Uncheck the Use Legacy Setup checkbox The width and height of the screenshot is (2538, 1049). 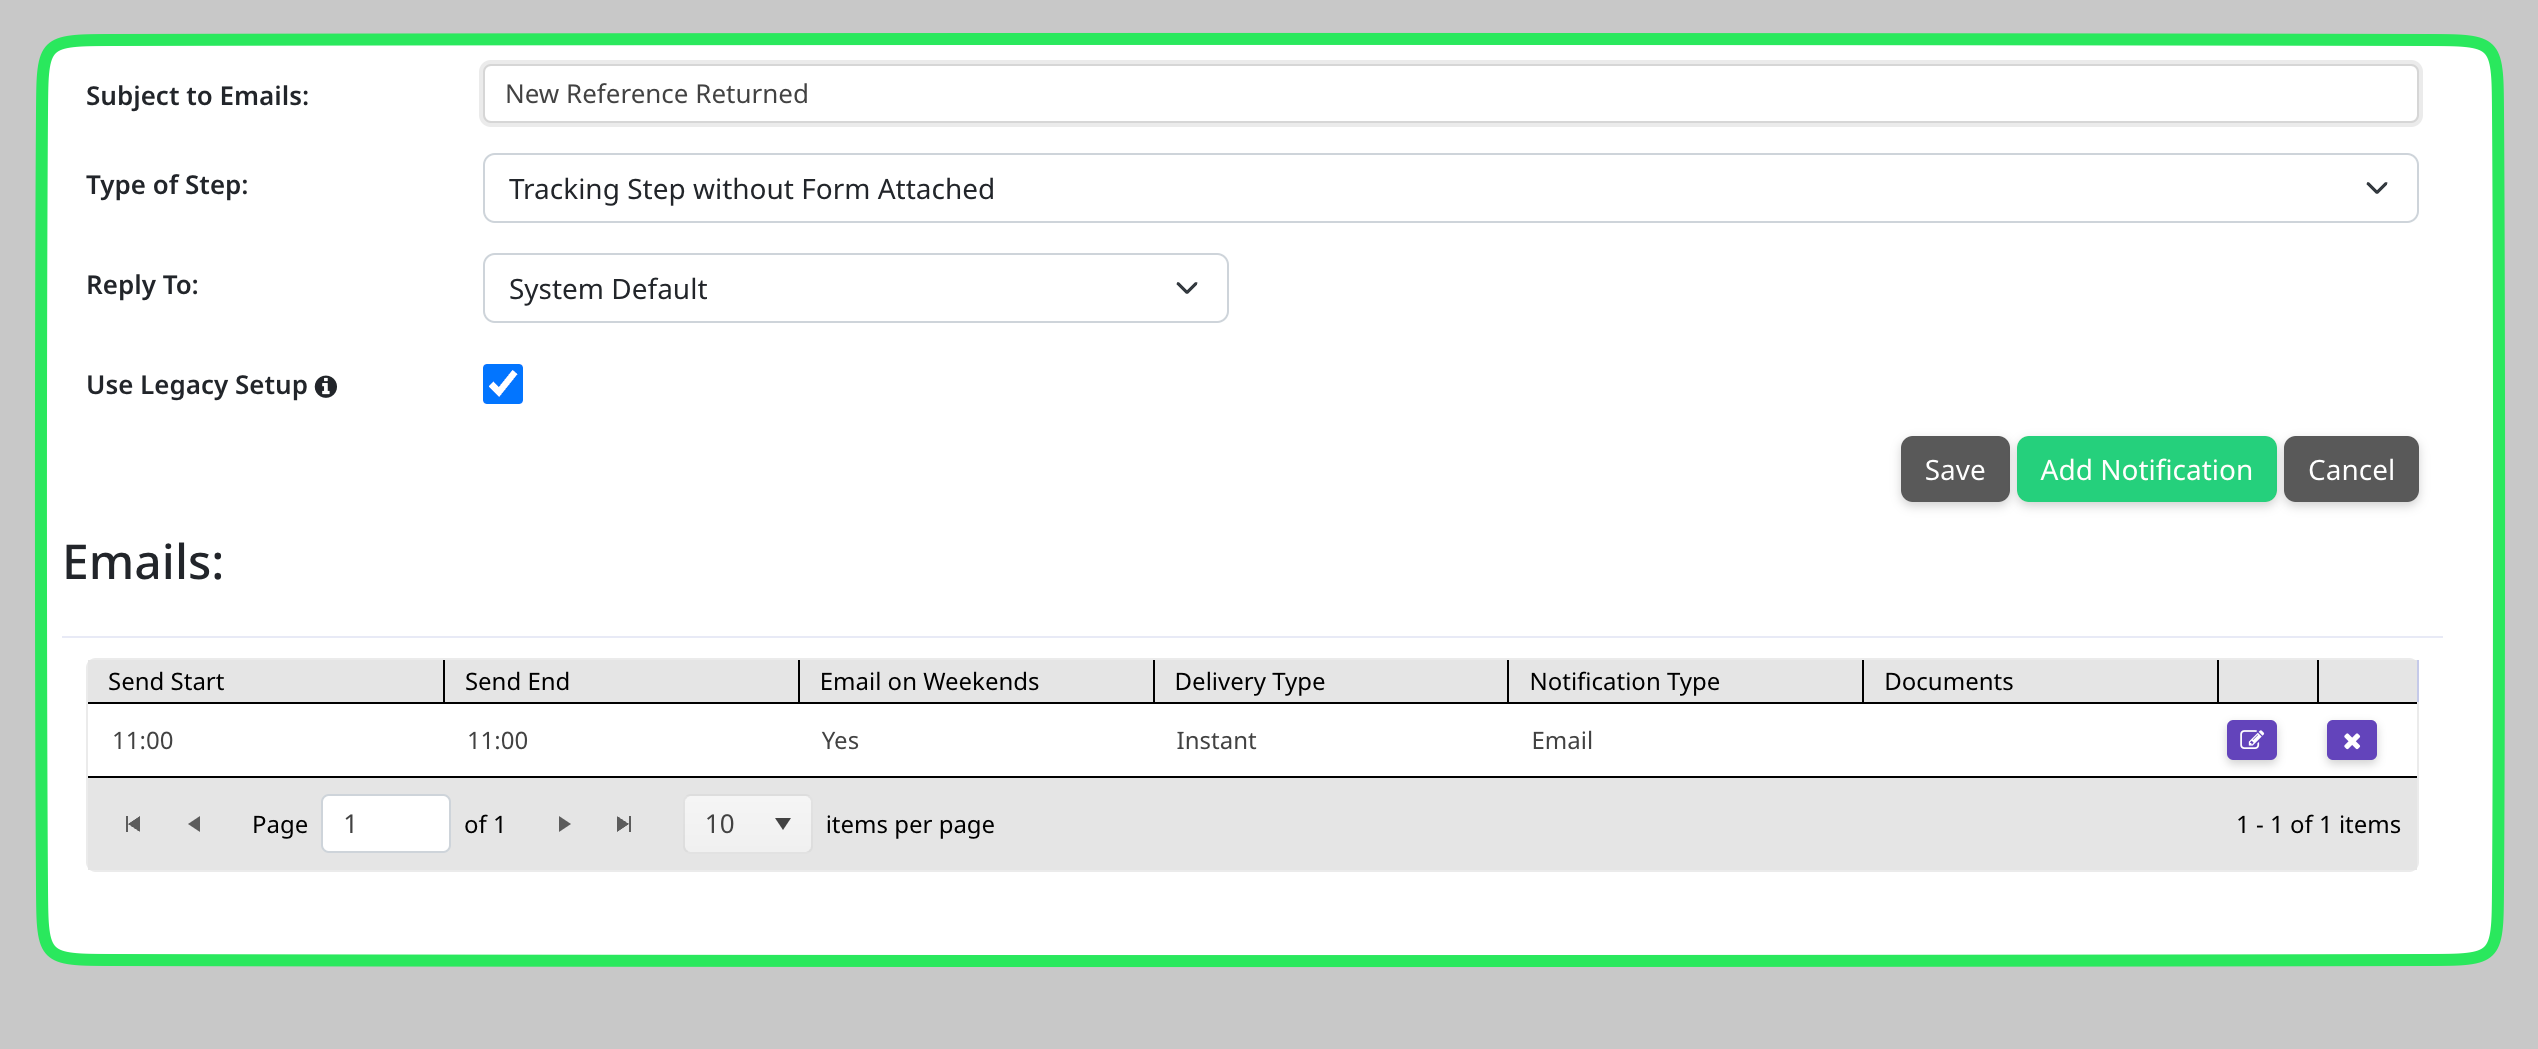tap(503, 384)
